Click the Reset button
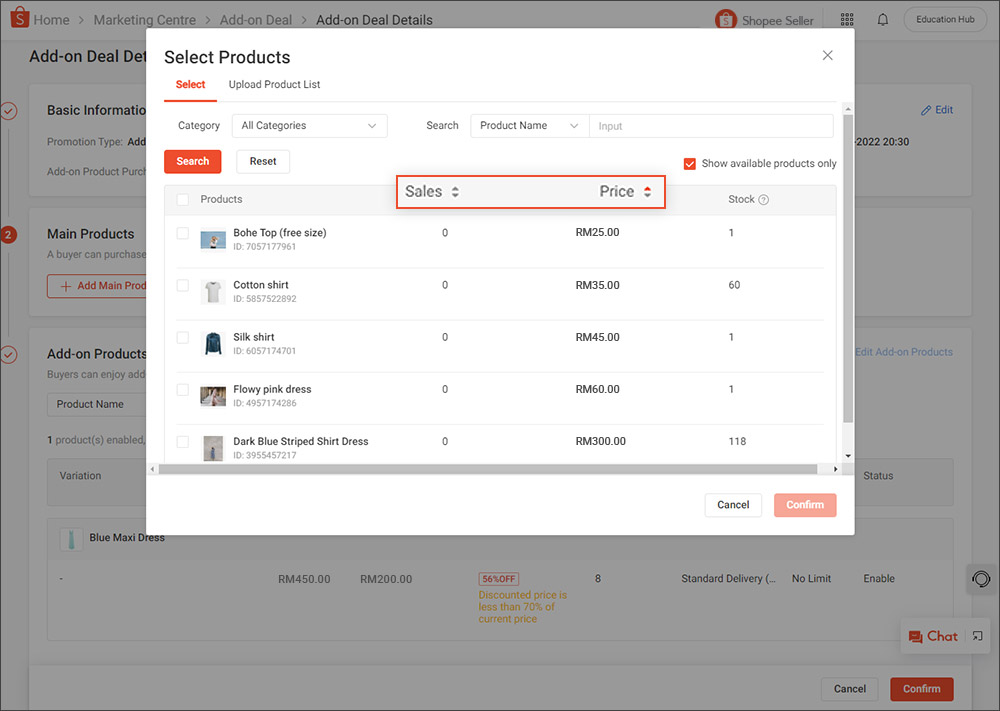Image resolution: width=1000 pixels, height=711 pixels. coord(262,161)
